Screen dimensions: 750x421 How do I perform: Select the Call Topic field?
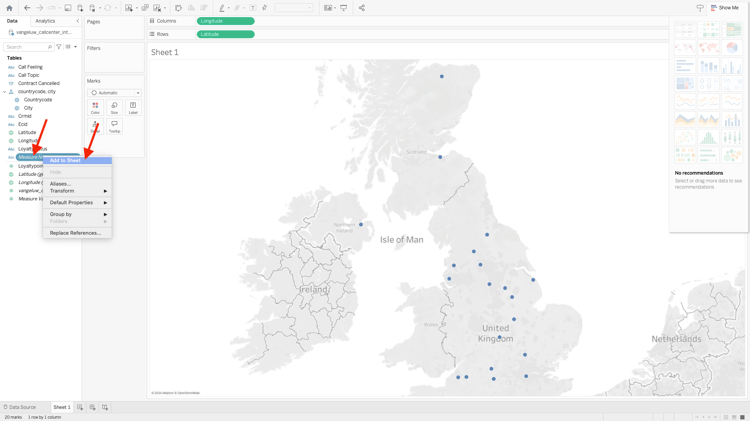29,75
